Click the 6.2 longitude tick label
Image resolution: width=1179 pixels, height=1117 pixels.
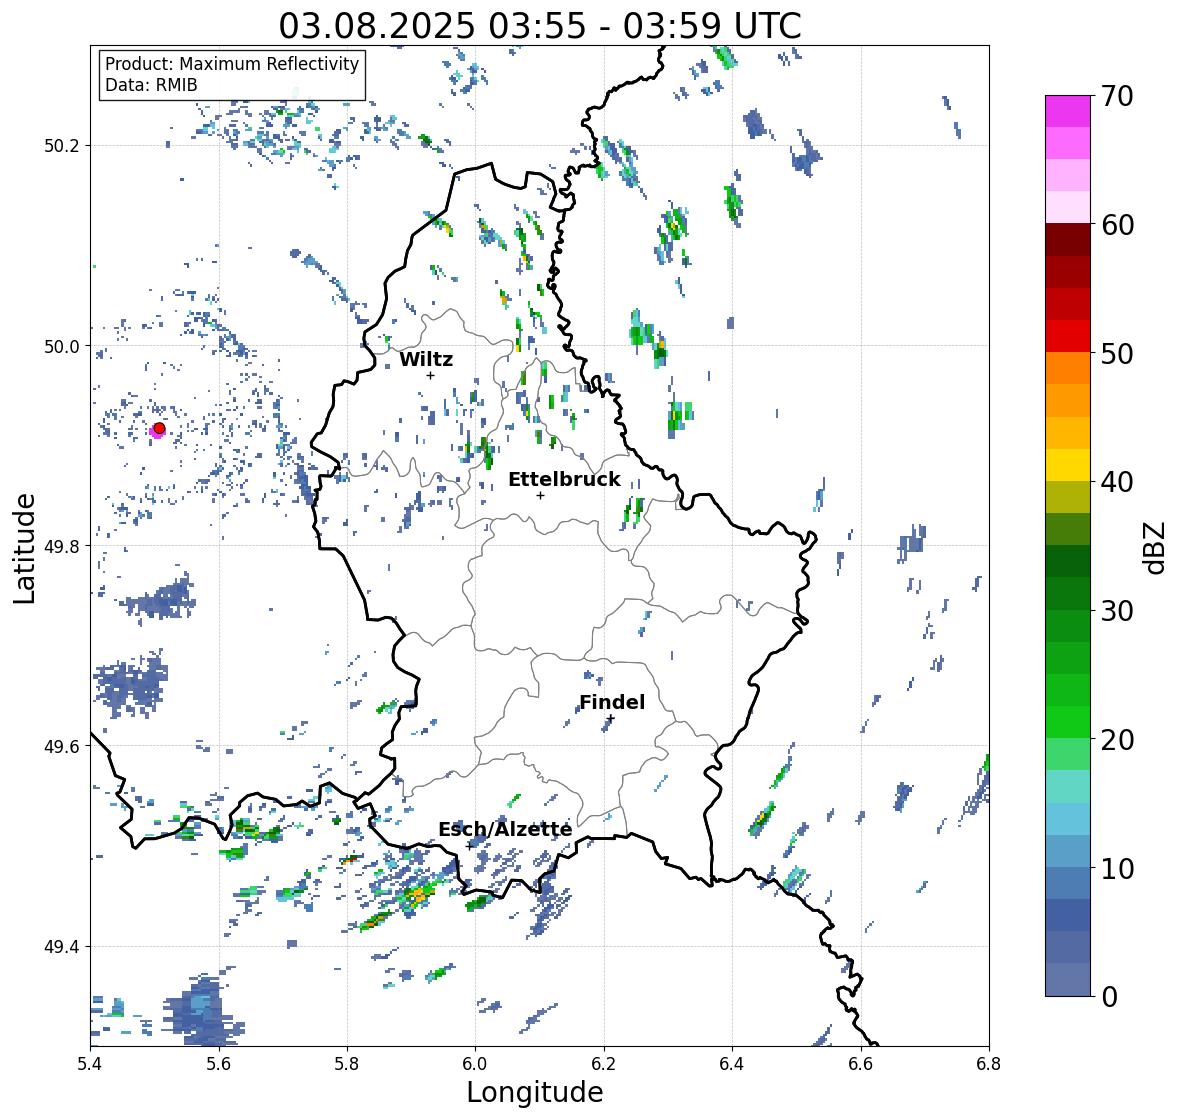coord(604,1064)
